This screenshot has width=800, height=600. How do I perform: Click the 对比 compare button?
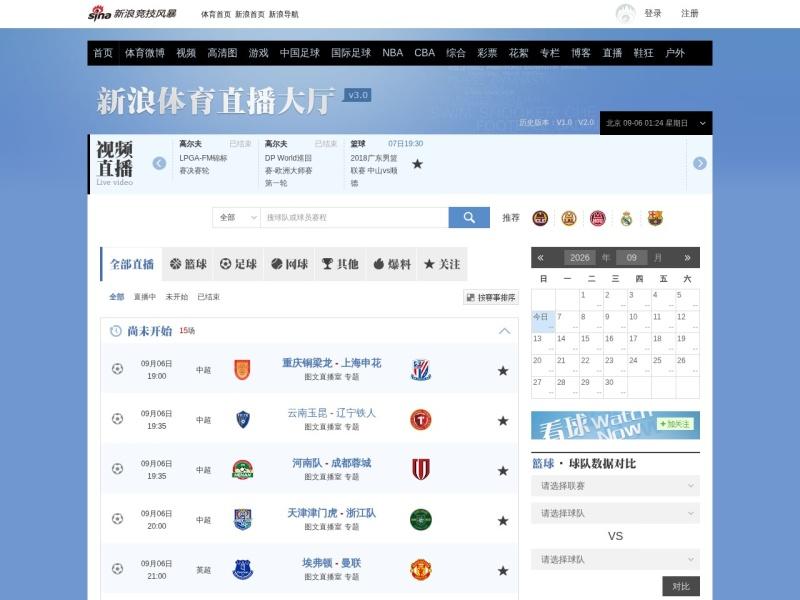(681, 586)
